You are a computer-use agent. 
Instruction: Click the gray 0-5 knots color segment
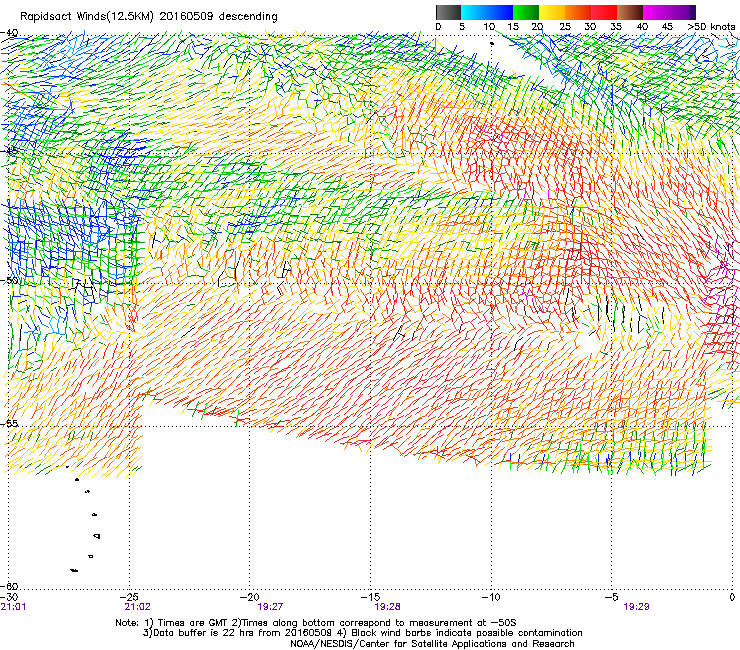pos(448,12)
